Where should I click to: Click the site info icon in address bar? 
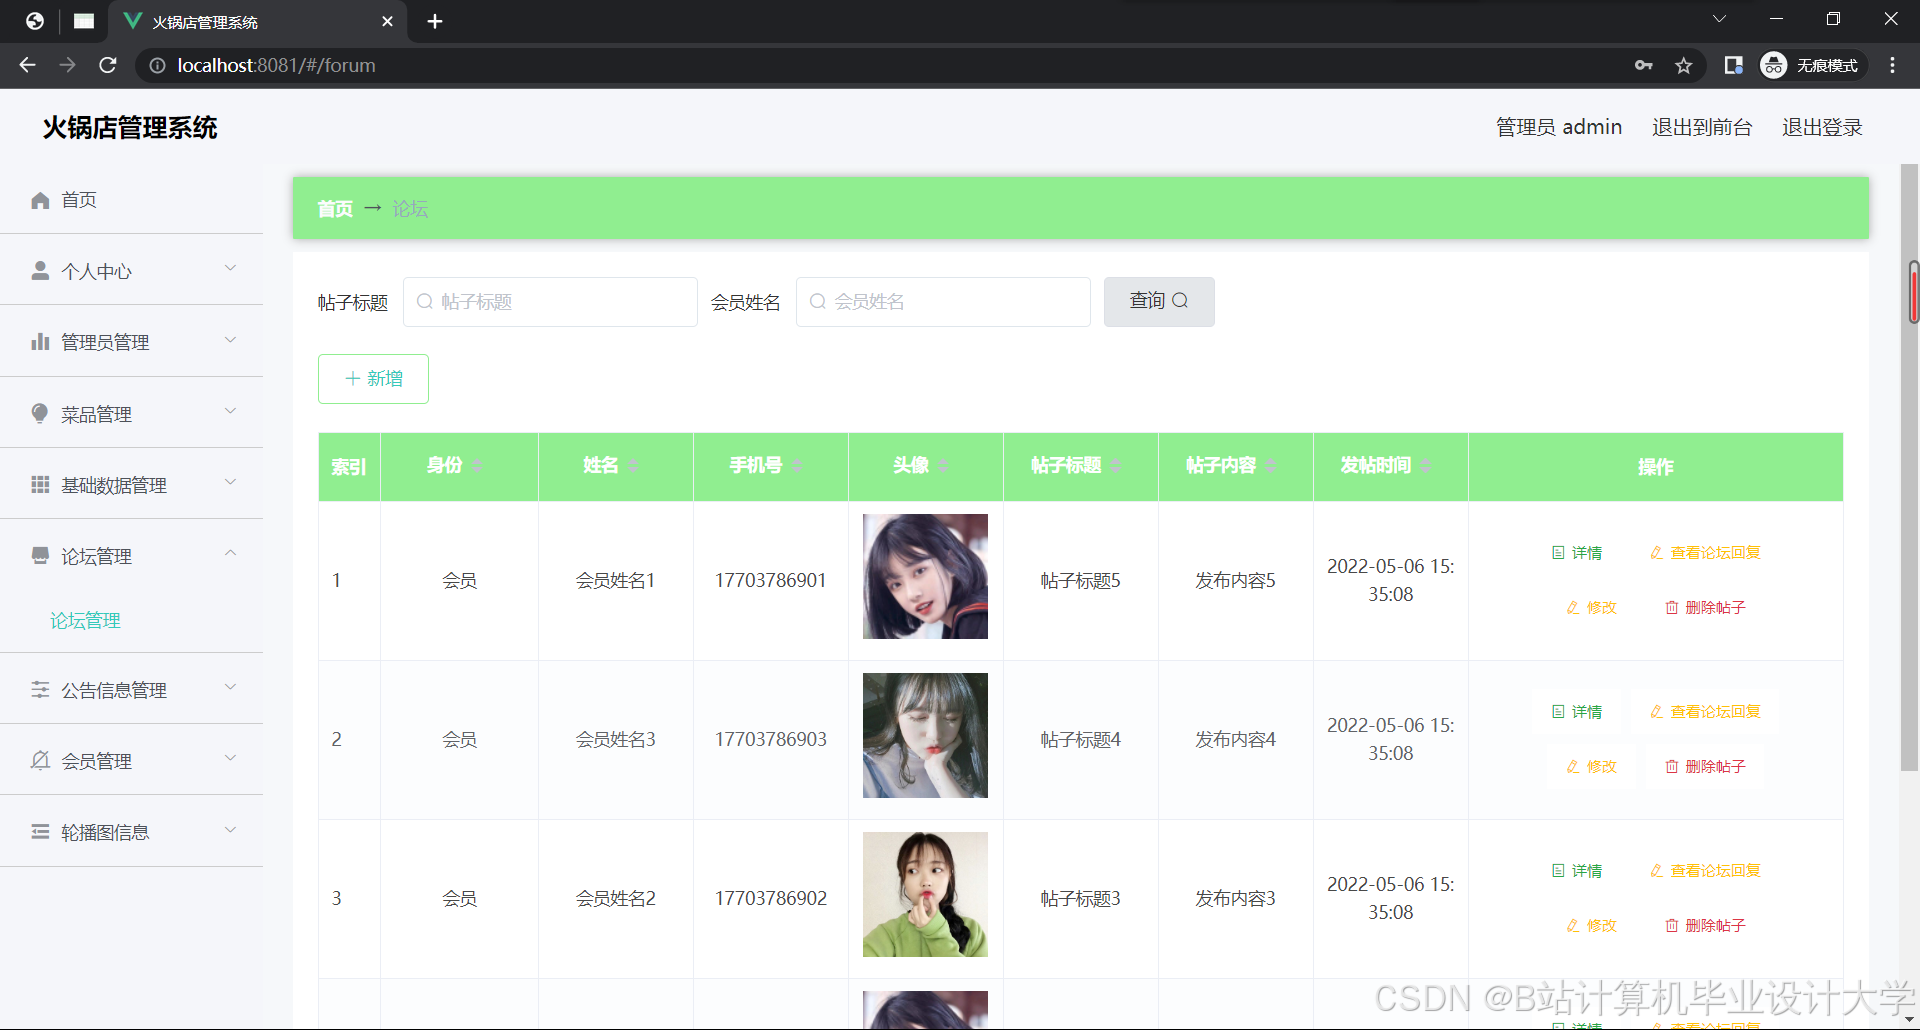coord(157,65)
